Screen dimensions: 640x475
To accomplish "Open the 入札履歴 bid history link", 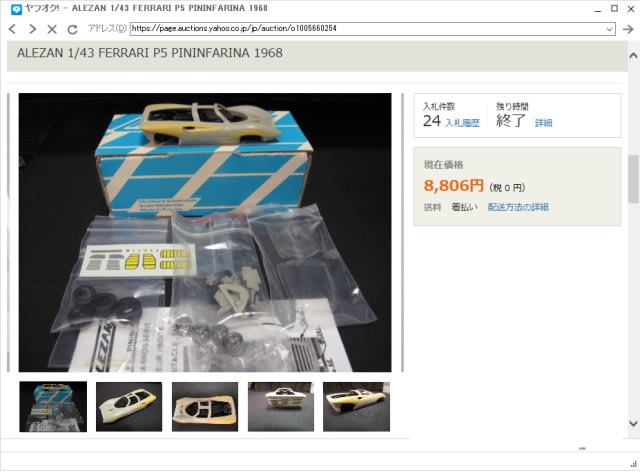I will (462, 123).
